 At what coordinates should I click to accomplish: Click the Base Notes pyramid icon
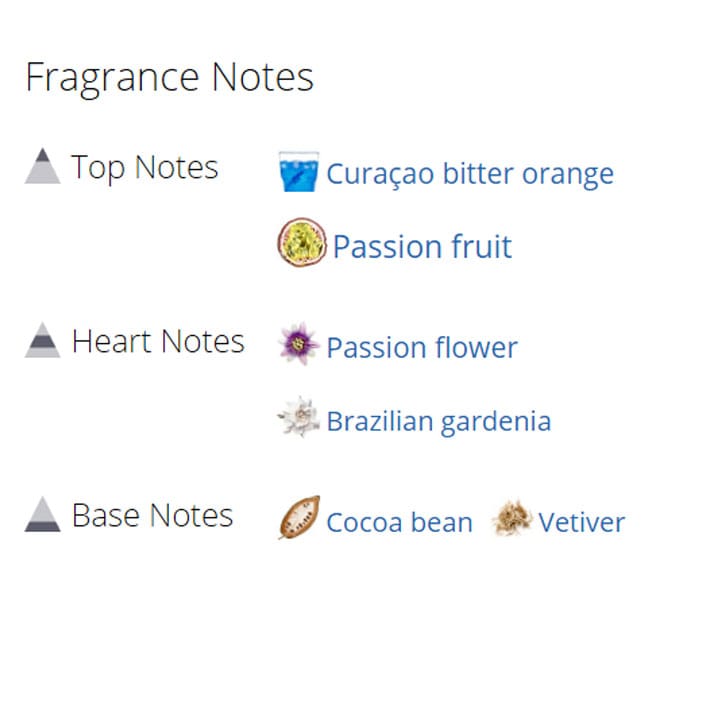[x=43, y=514]
